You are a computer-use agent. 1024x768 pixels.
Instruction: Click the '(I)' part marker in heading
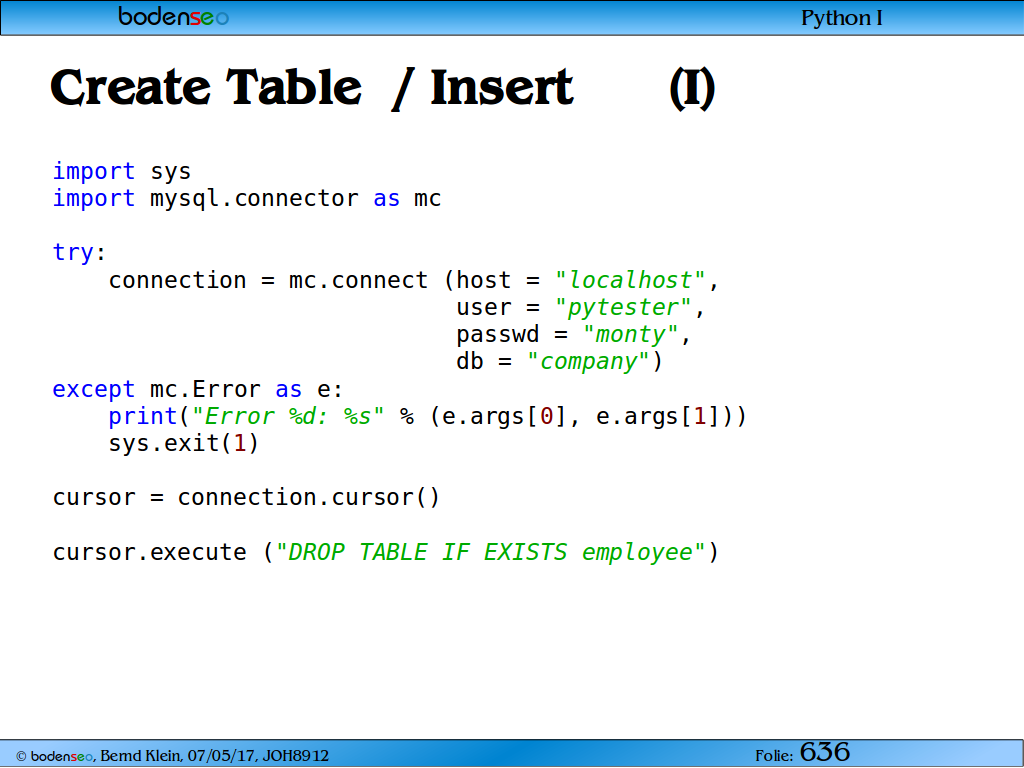click(692, 89)
